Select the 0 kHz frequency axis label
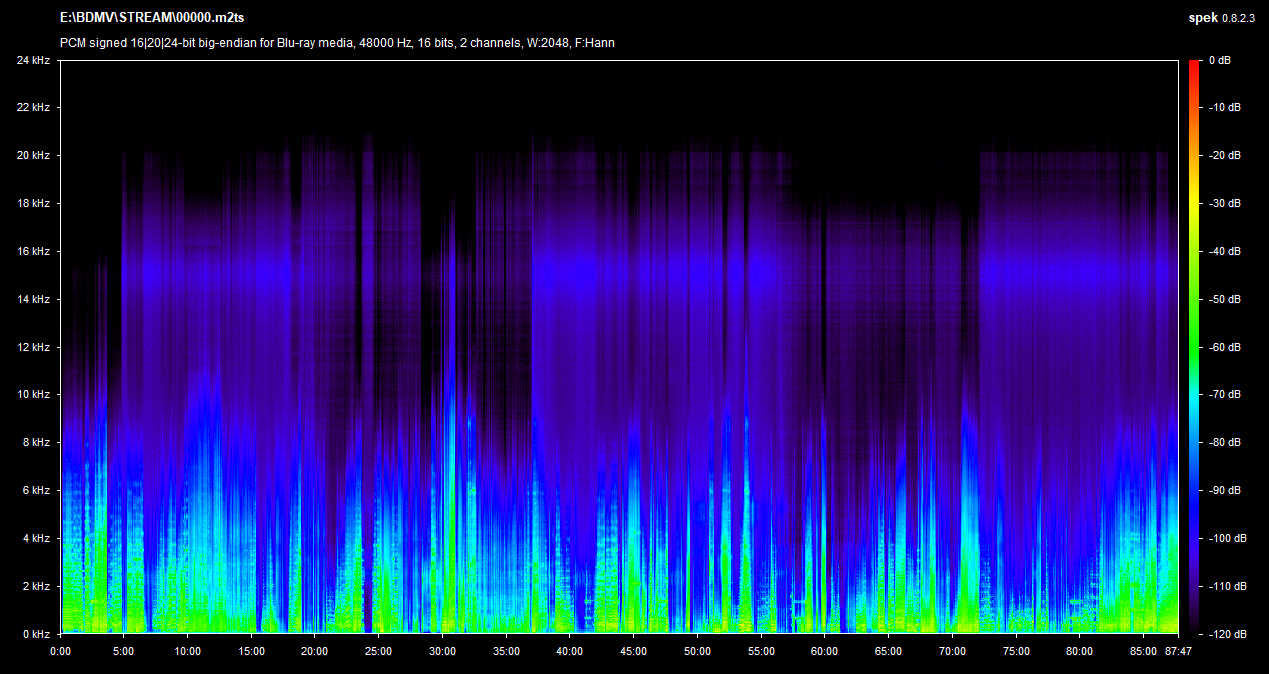This screenshot has width=1269, height=674. (36, 634)
